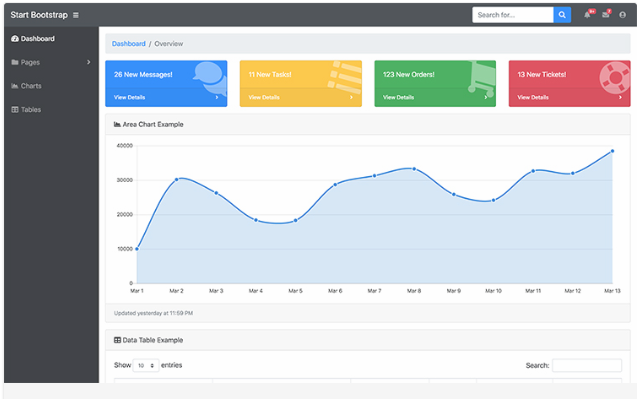Click the 40000 y-axis label
Screen dimensions: 637x399
pyautogui.click(x=125, y=145)
